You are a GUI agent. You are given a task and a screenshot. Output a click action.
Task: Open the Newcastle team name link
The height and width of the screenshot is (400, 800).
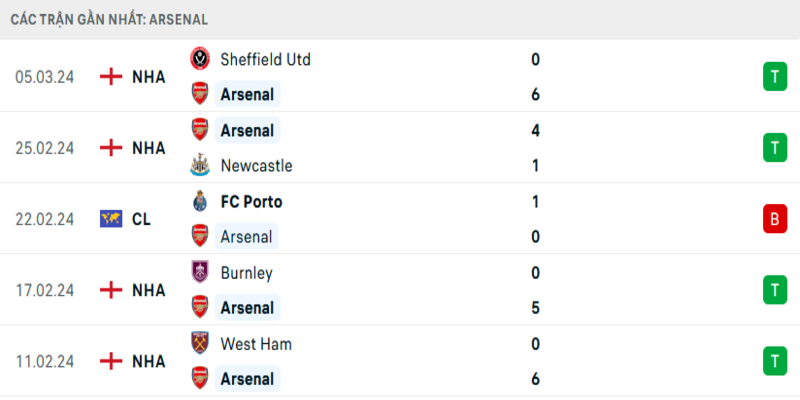pyautogui.click(x=256, y=166)
